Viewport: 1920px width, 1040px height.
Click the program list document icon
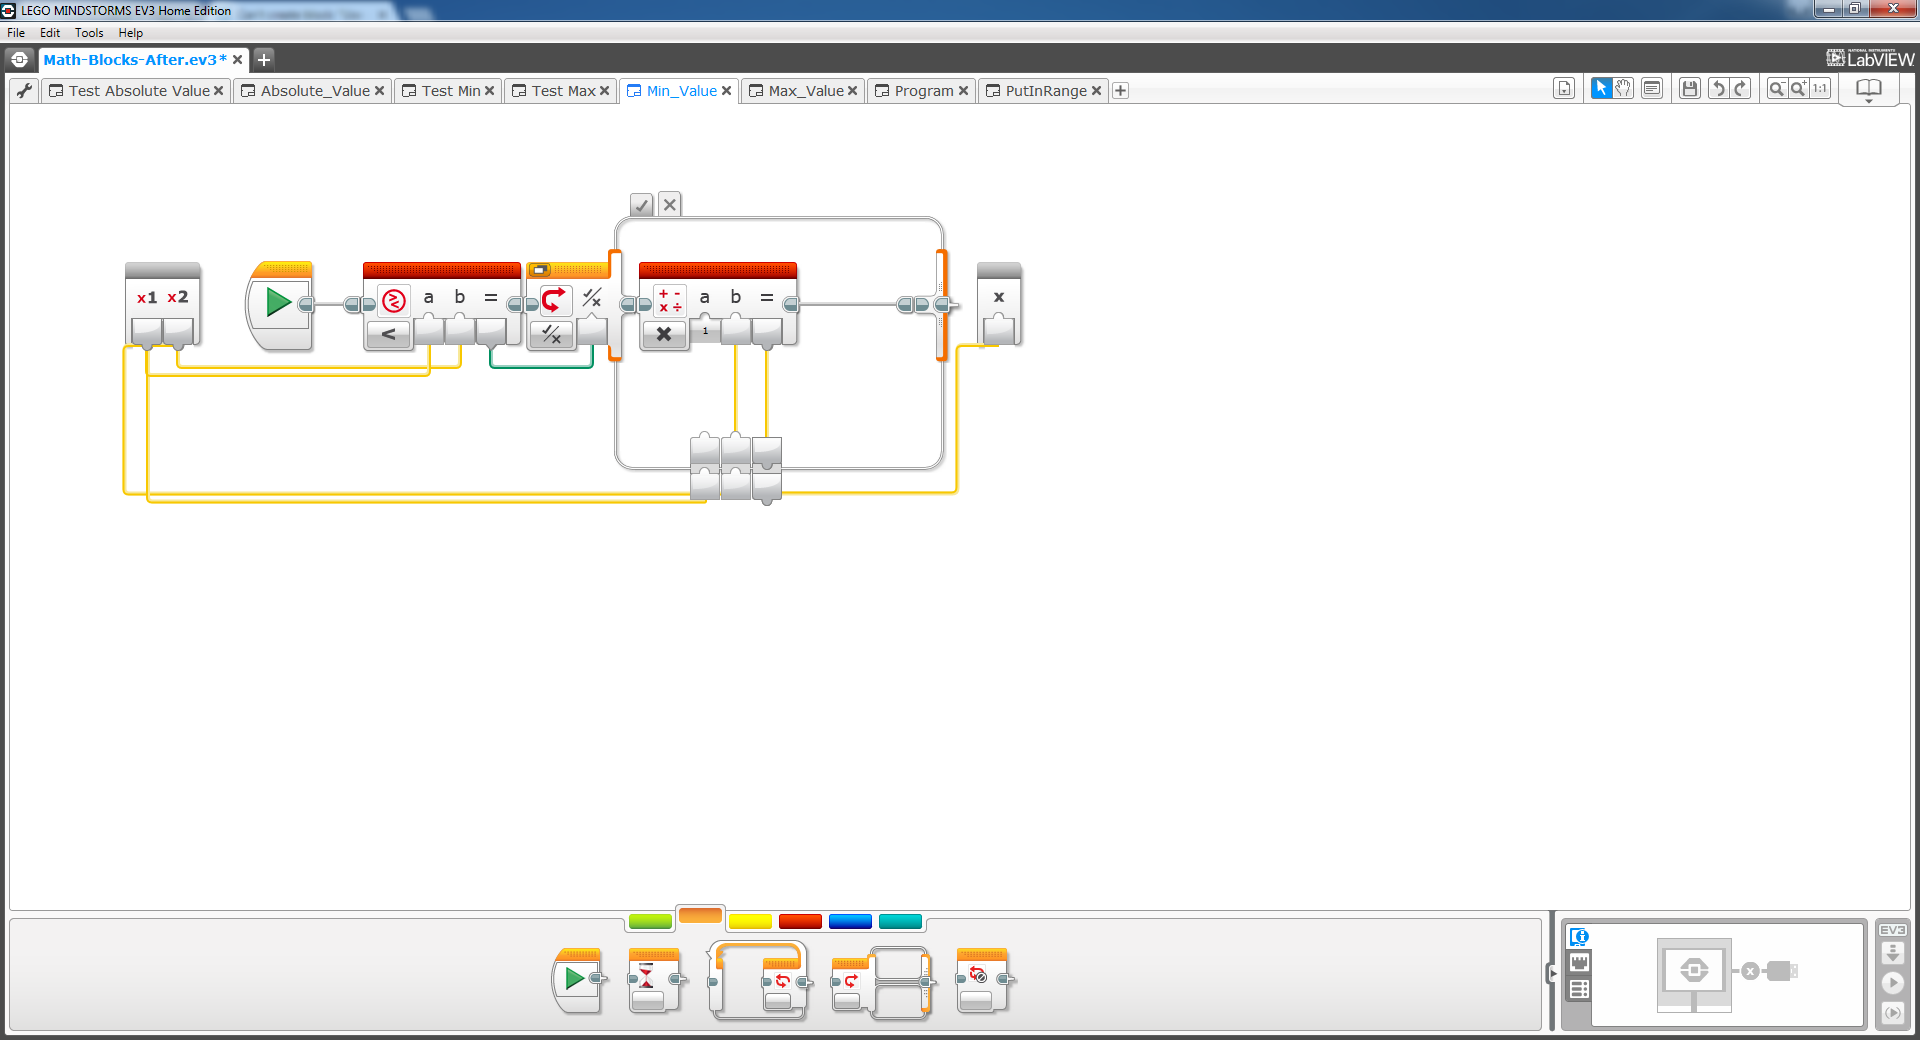click(x=1564, y=89)
